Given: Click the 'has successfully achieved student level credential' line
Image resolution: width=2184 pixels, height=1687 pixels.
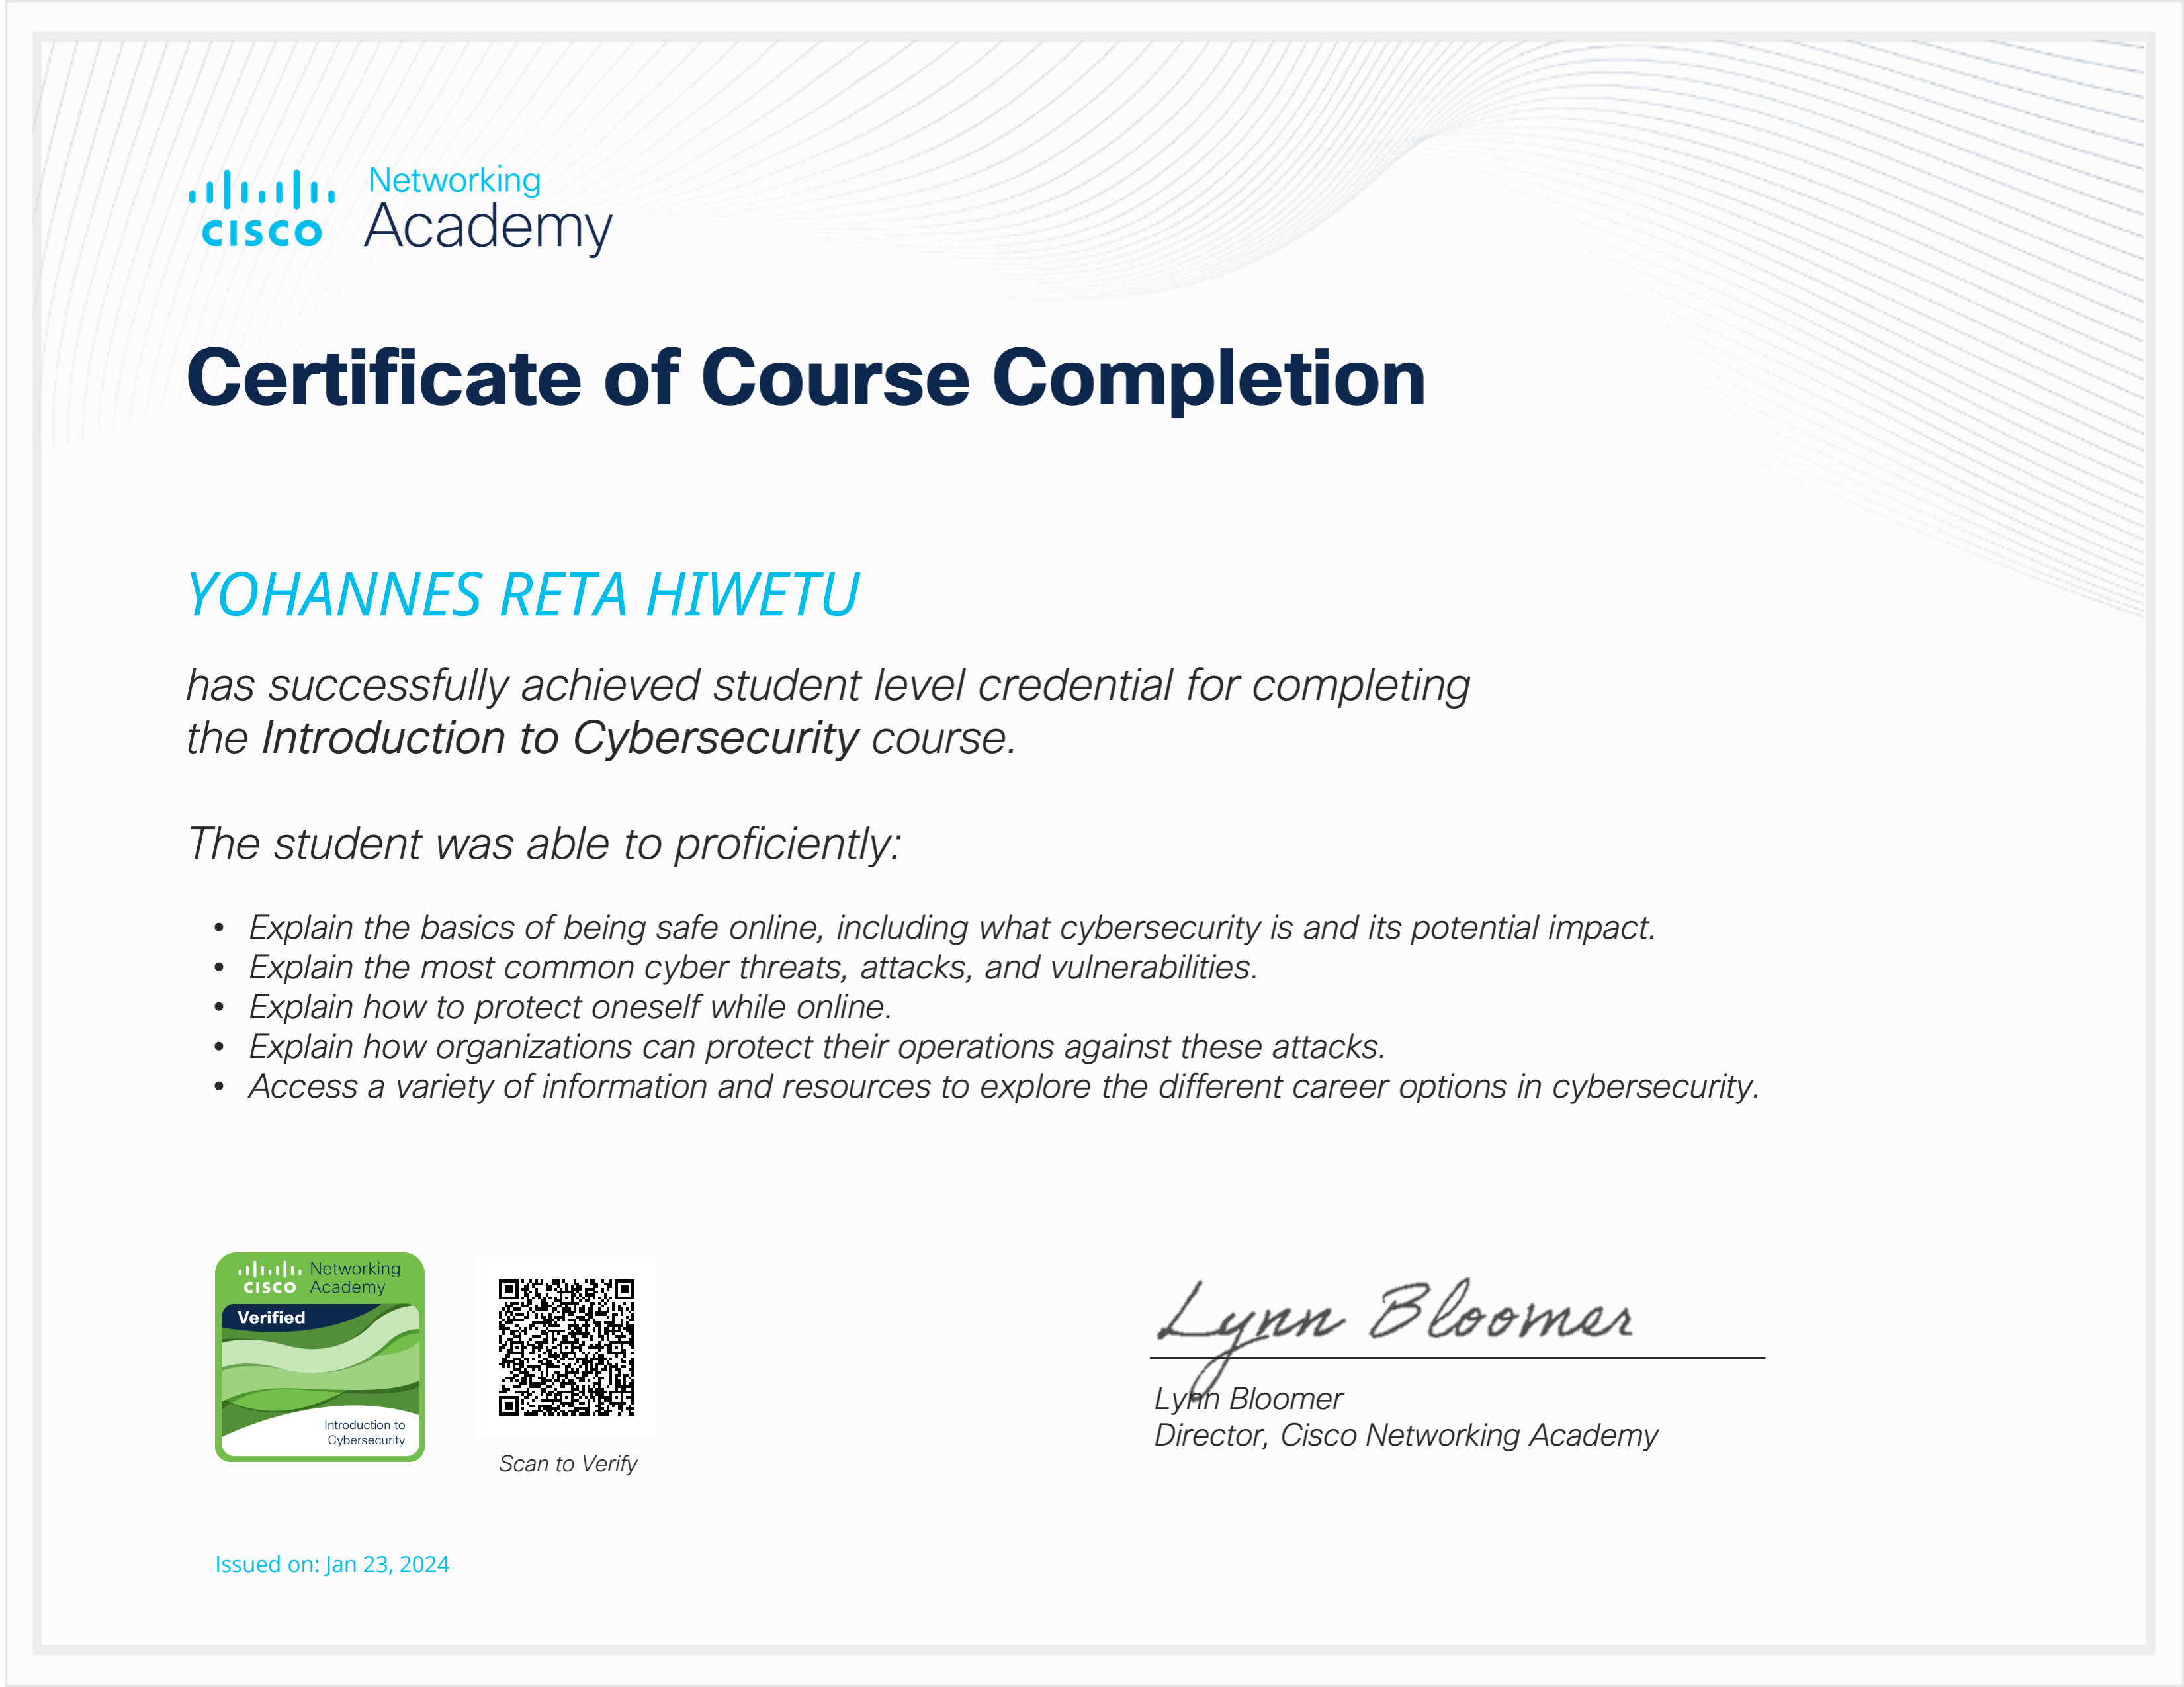Looking at the screenshot, I should point(828,686).
